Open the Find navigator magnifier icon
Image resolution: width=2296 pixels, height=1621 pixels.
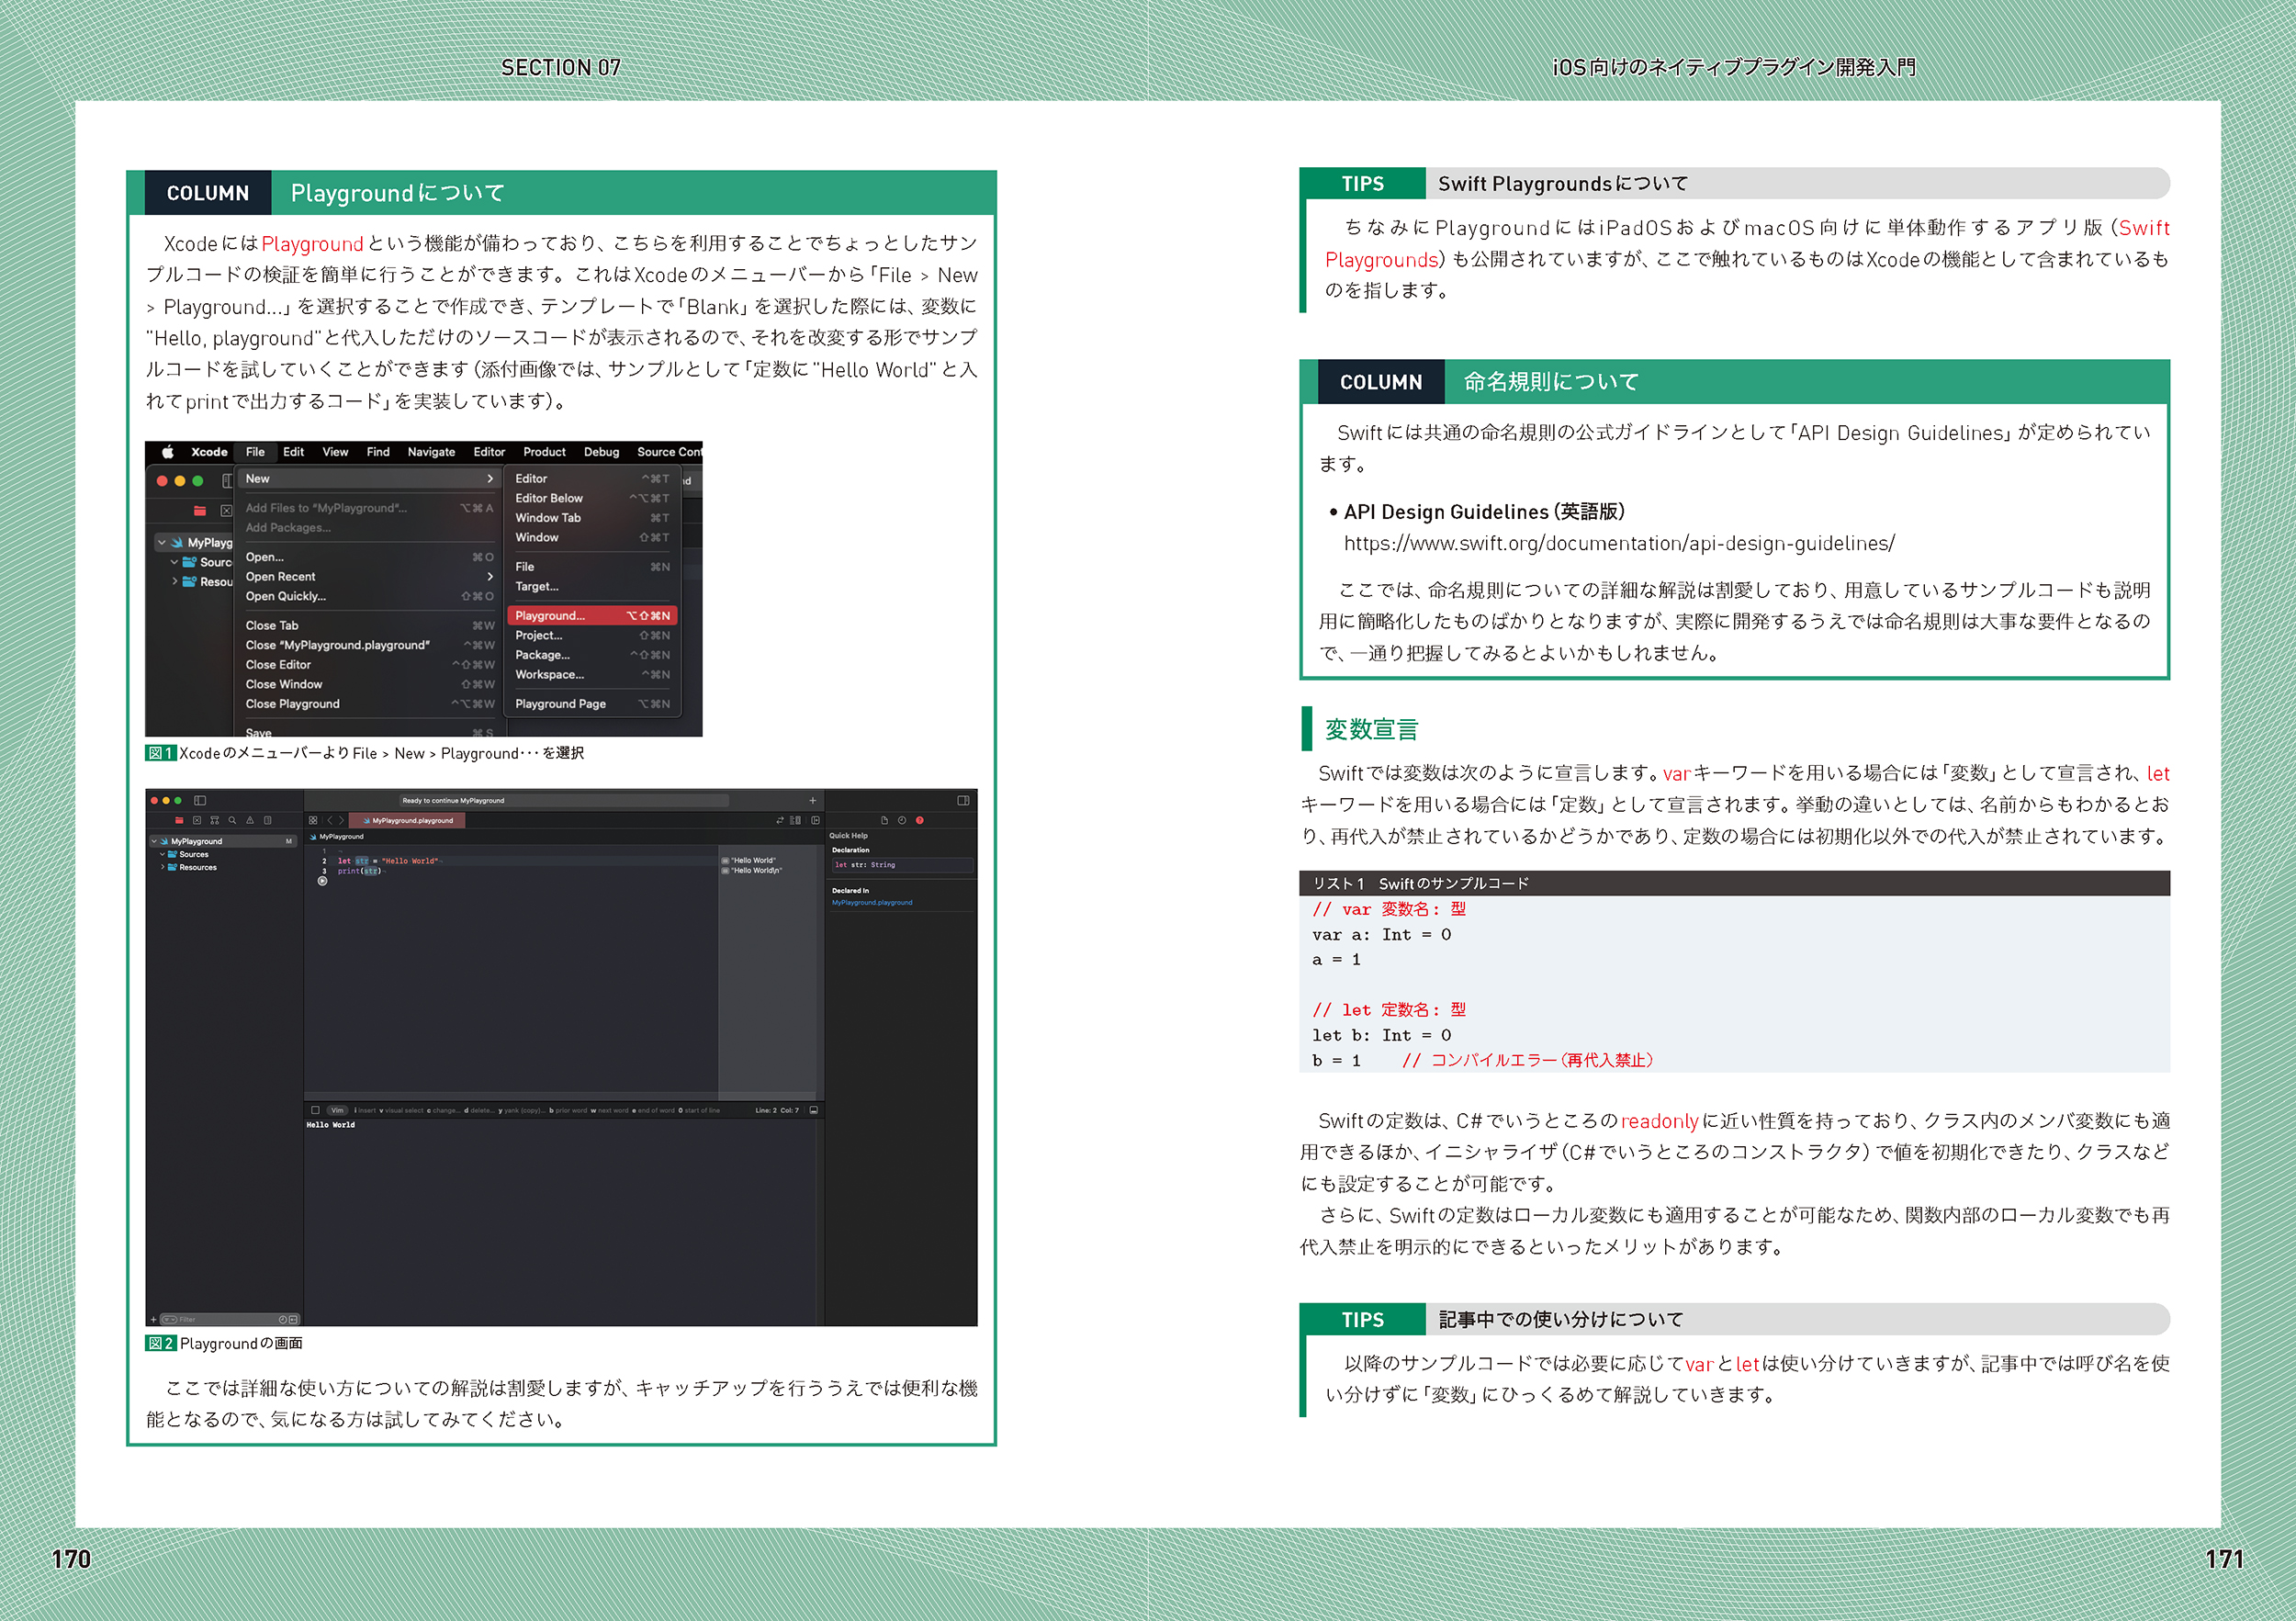pos(232,820)
